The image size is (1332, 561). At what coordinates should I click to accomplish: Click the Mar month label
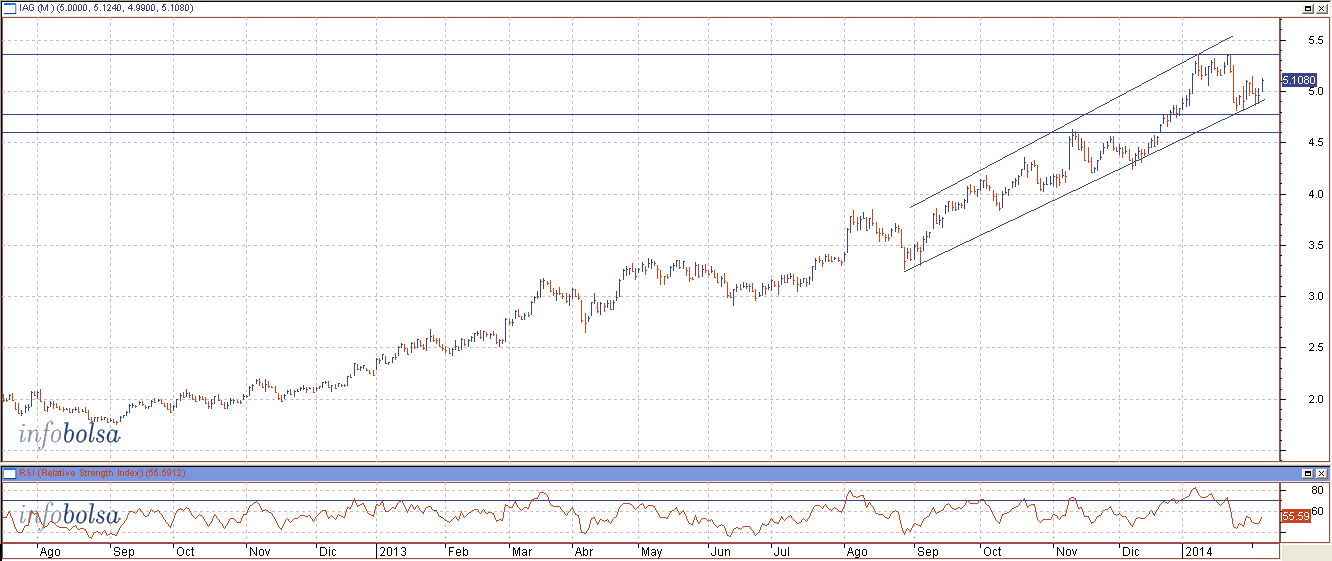point(522,551)
